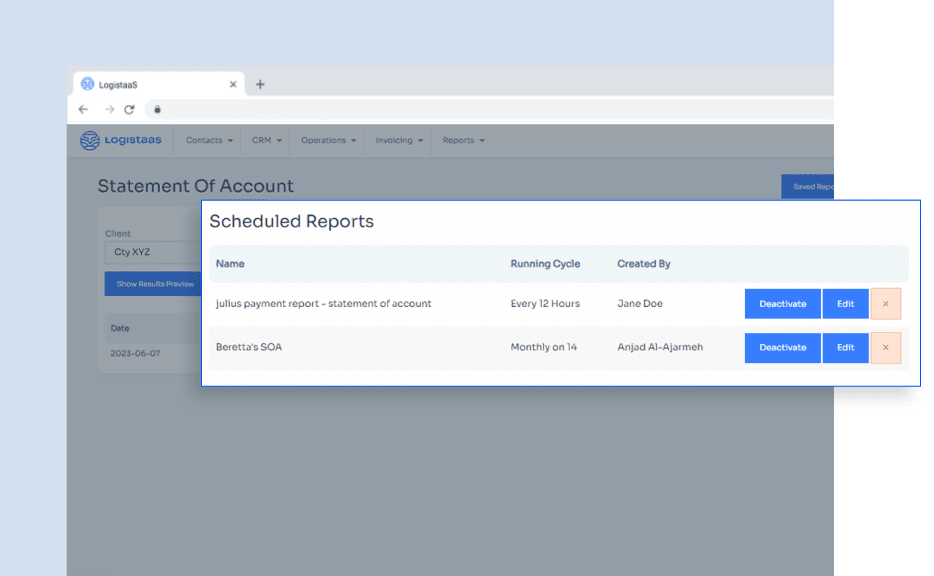Click the browser back arrow
This screenshot has height=576, width=934.
[x=83, y=110]
